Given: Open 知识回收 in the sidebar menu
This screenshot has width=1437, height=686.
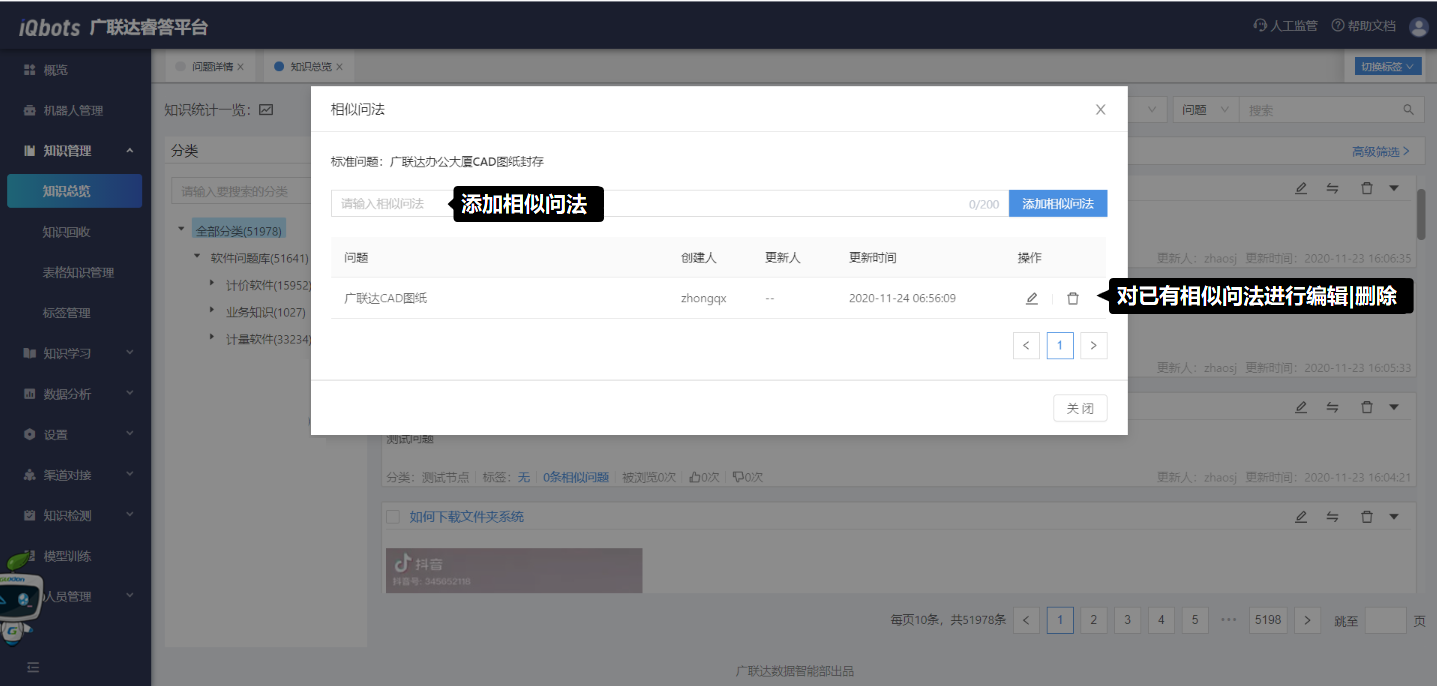Looking at the screenshot, I should pos(67,232).
